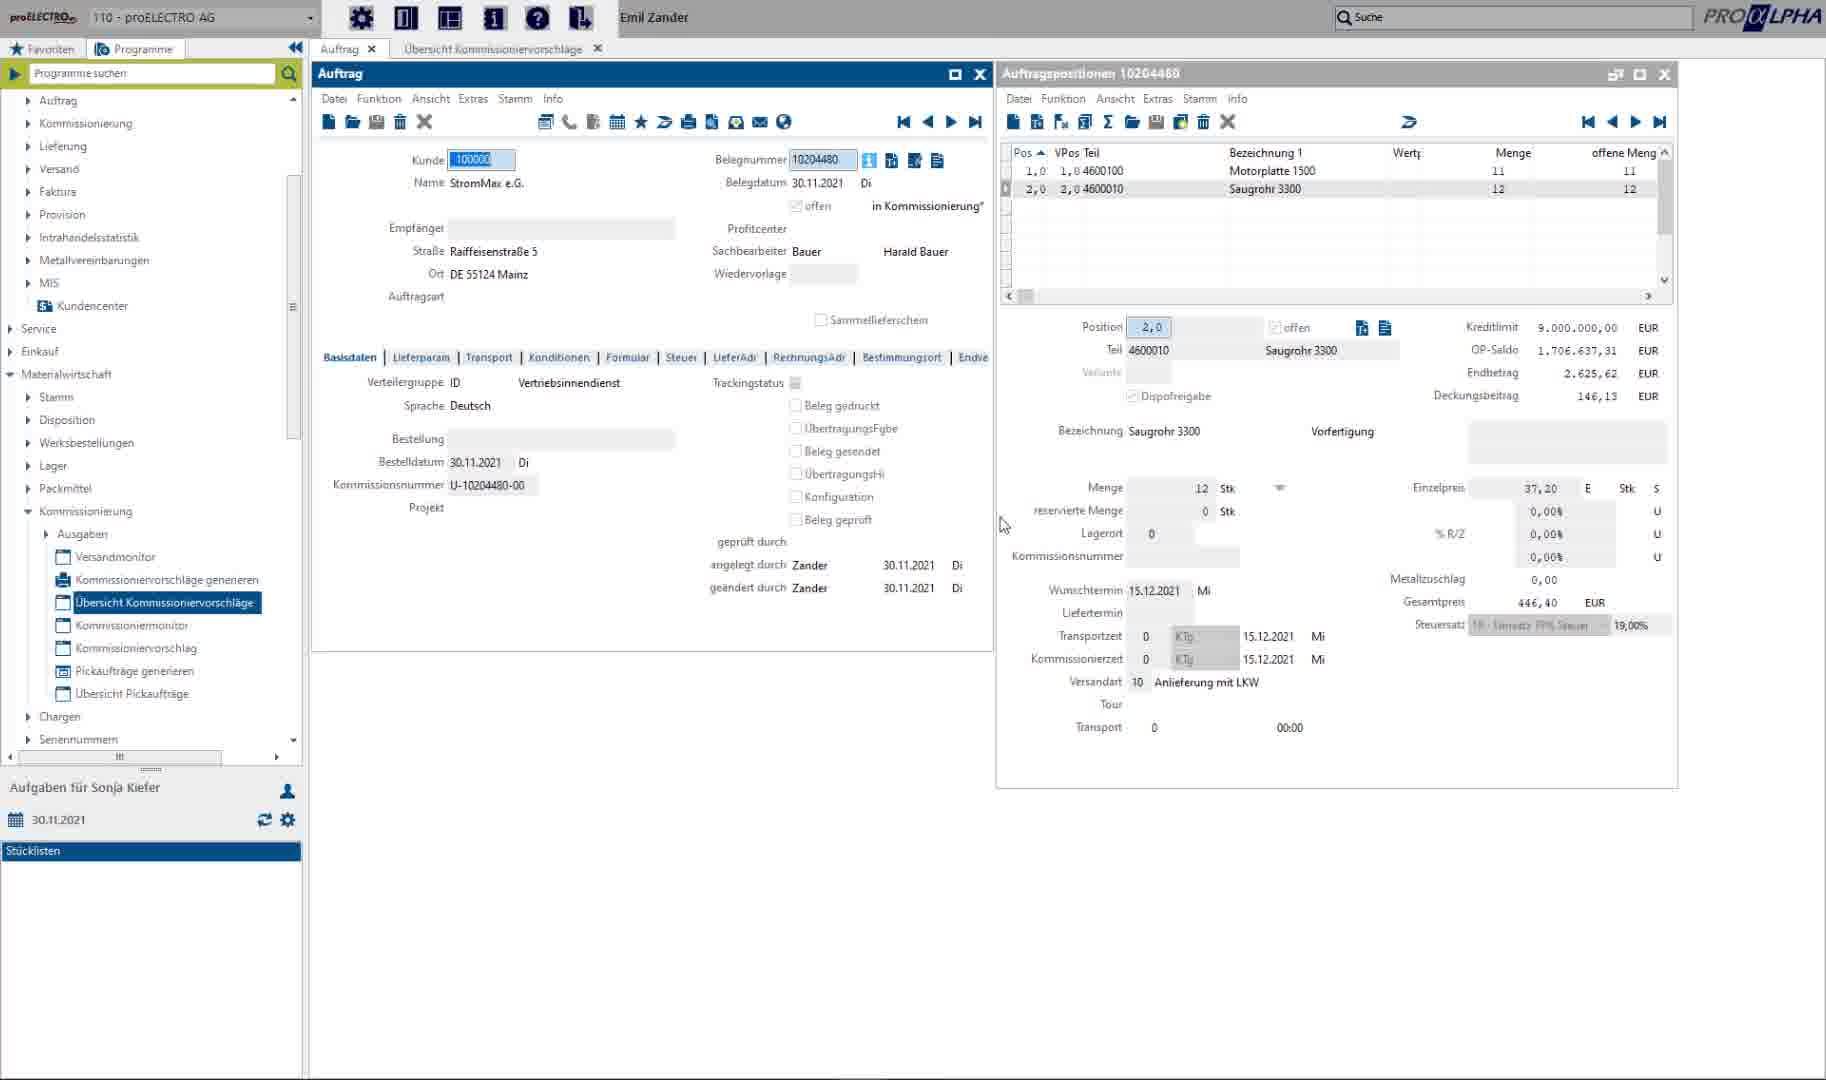Viewport: 1826px width, 1080px height.
Task: Click the info icon in top bar
Action: (494, 17)
